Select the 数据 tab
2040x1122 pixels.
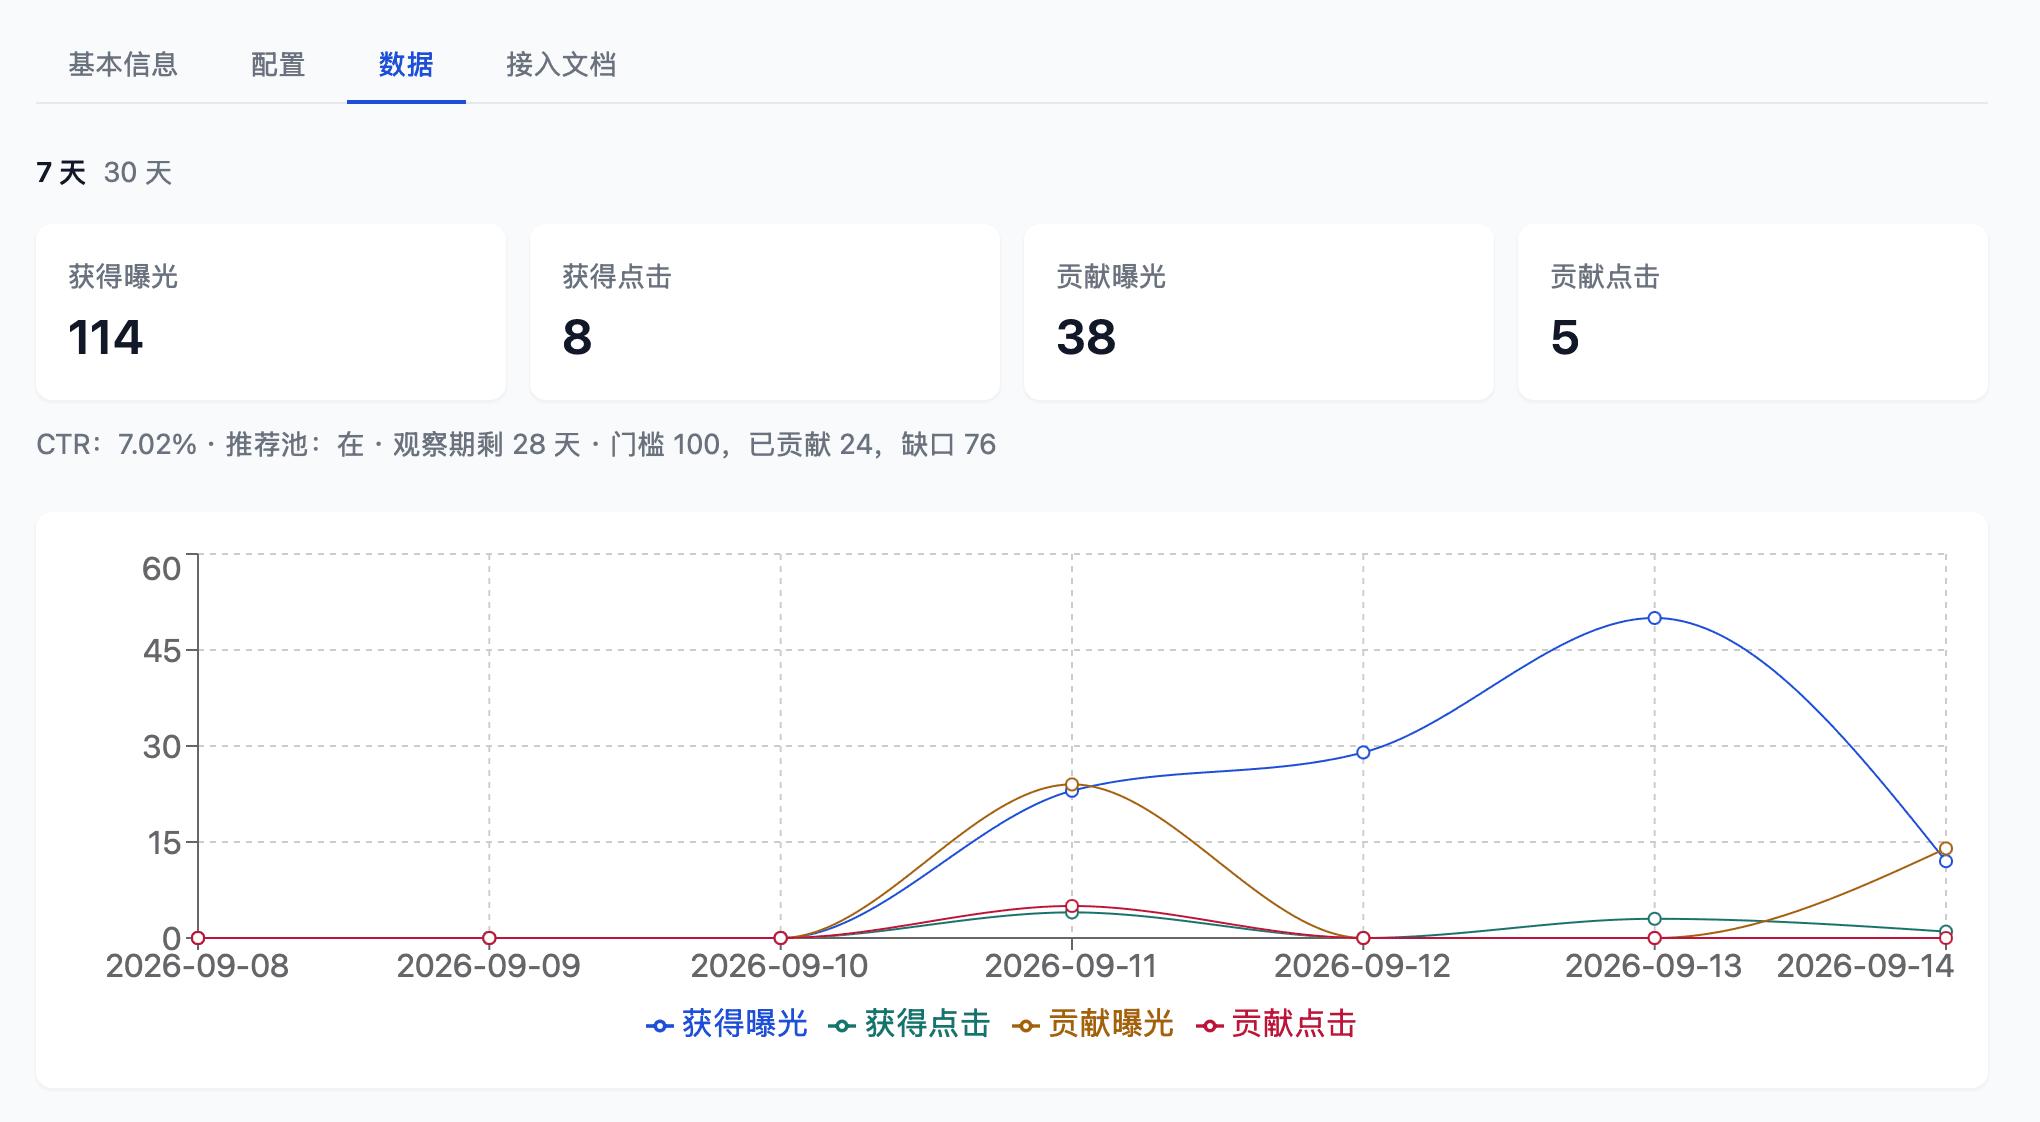(406, 65)
